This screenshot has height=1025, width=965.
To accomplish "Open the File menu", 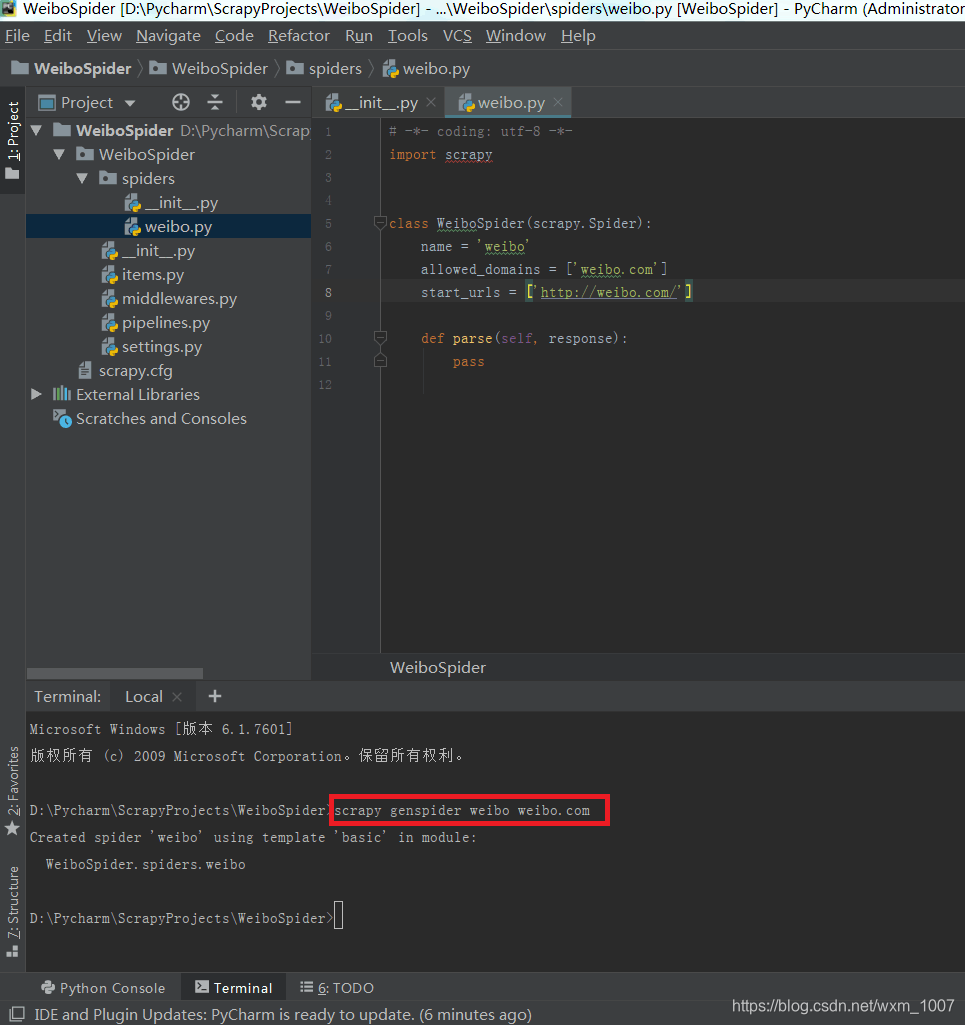I will tap(17, 36).
